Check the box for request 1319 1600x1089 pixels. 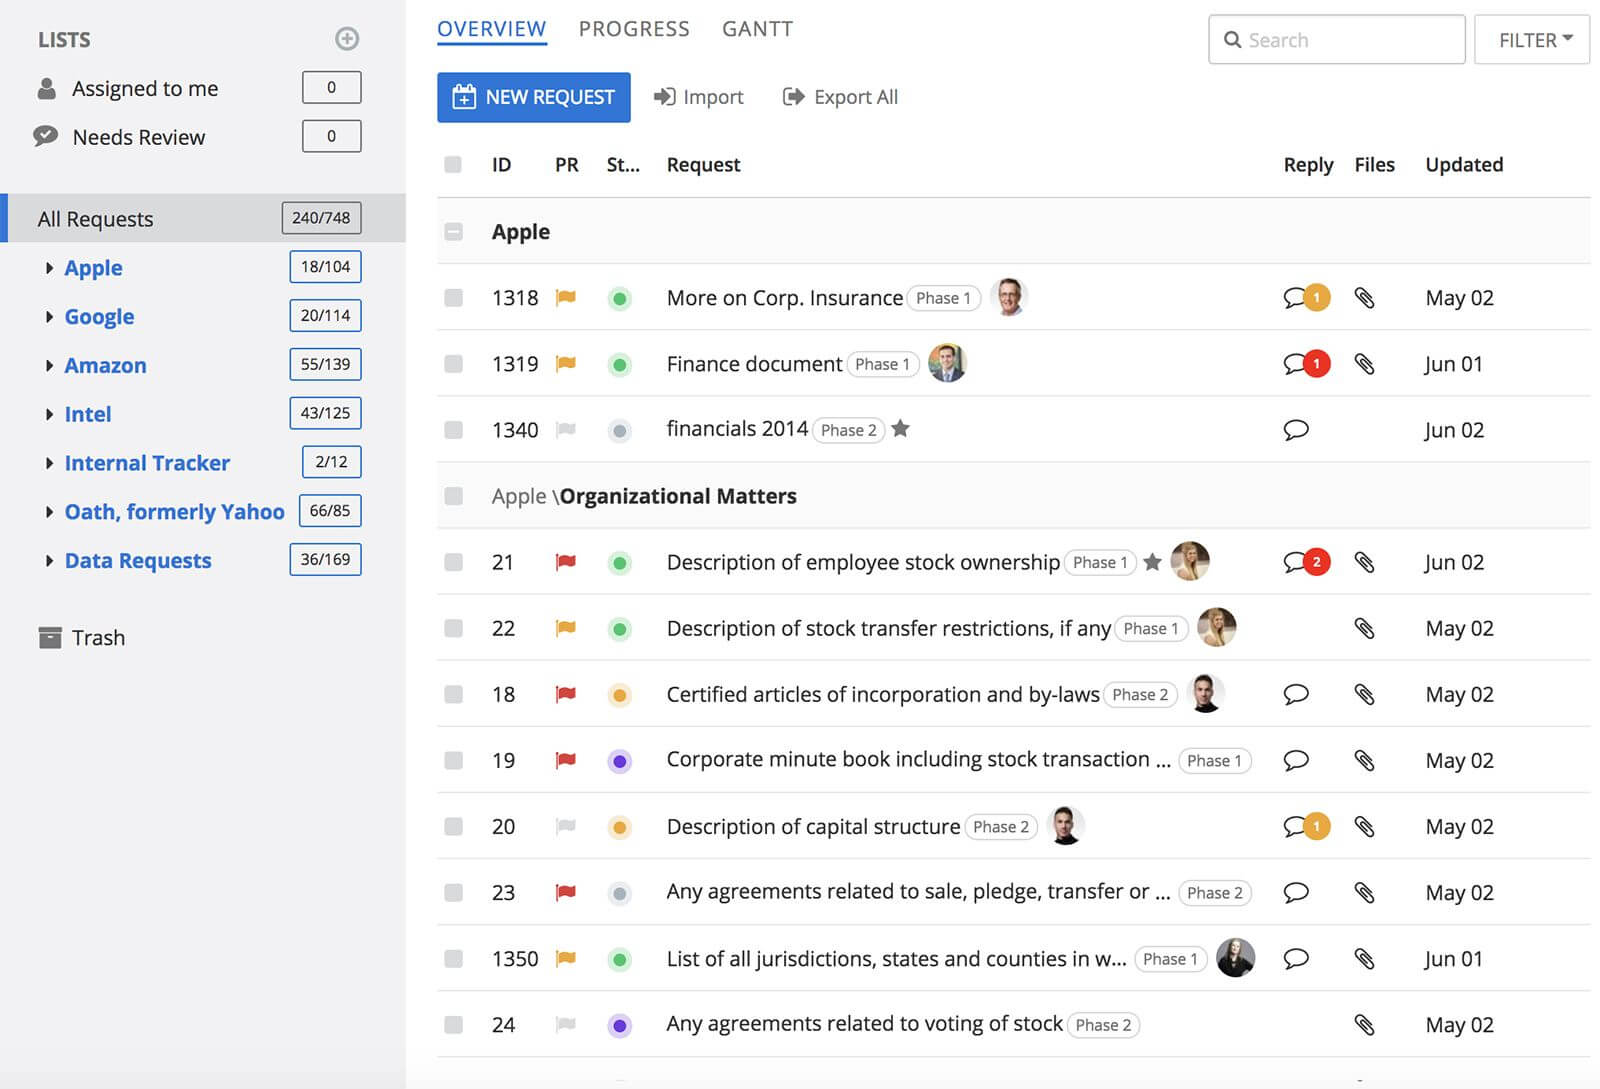[x=453, y=364]
